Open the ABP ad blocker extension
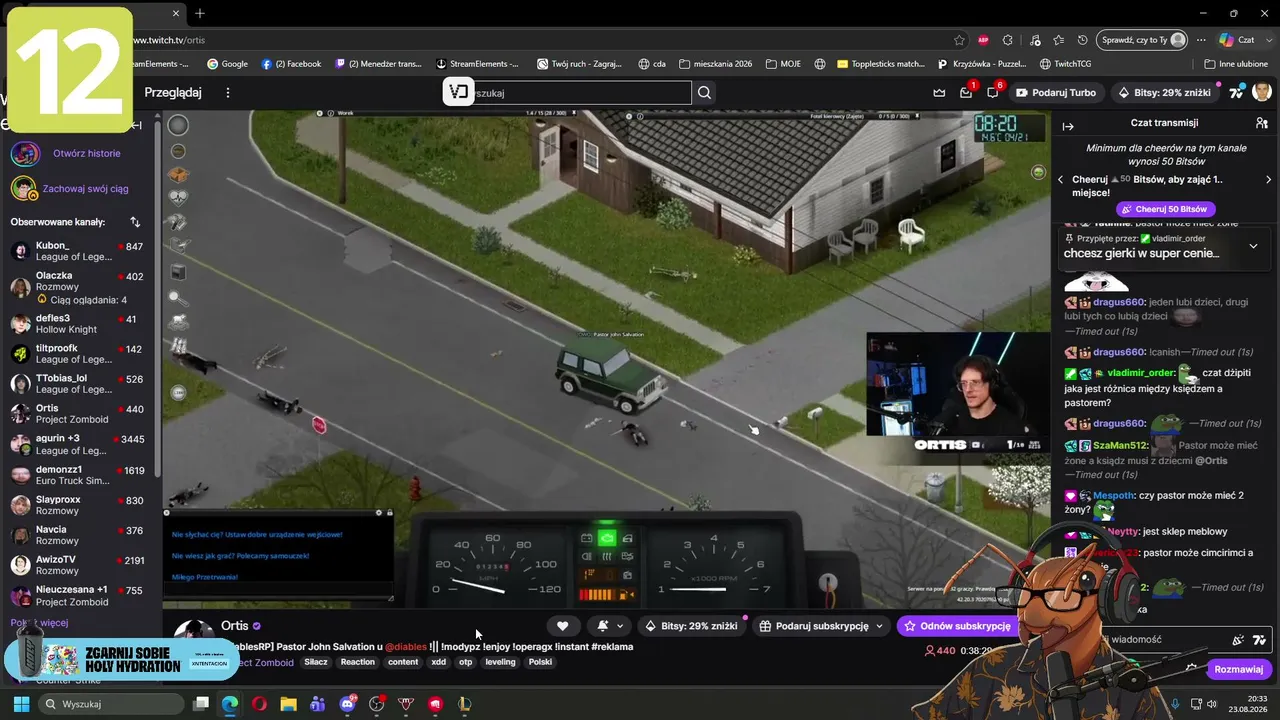The width and height of the screenshot is (1280, 720). point(983,40)
